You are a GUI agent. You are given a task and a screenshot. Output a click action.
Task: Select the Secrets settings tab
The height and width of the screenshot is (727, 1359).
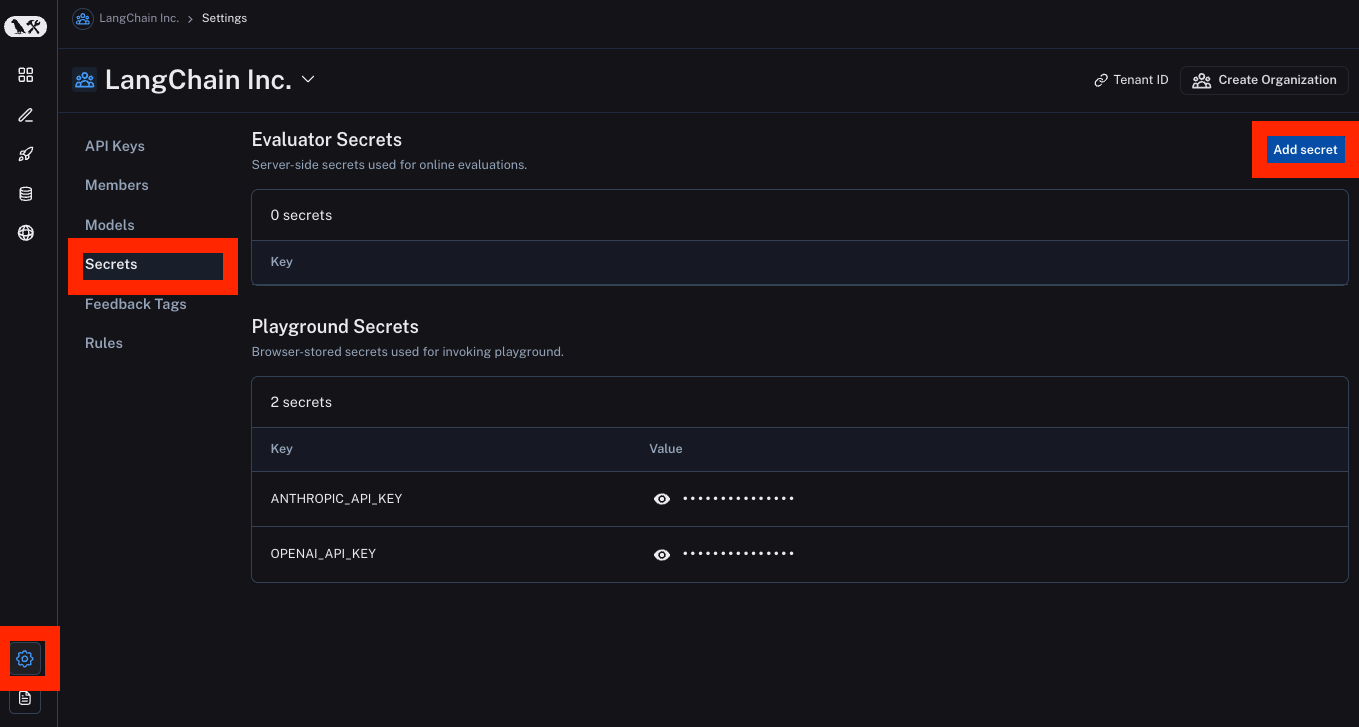click(x=153, y=265)
